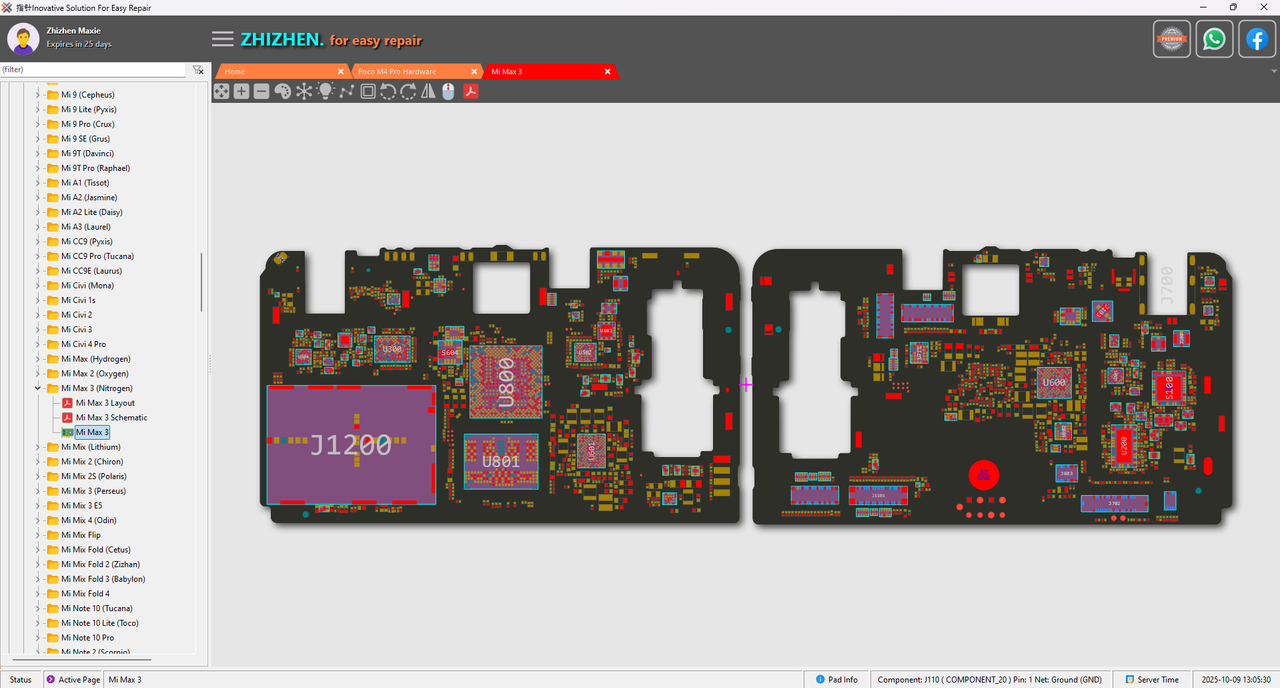The image size is (1280, 688).
Task: Click the U600 chip on right board
Action: pyautogui.click(x=1054, y=382)
